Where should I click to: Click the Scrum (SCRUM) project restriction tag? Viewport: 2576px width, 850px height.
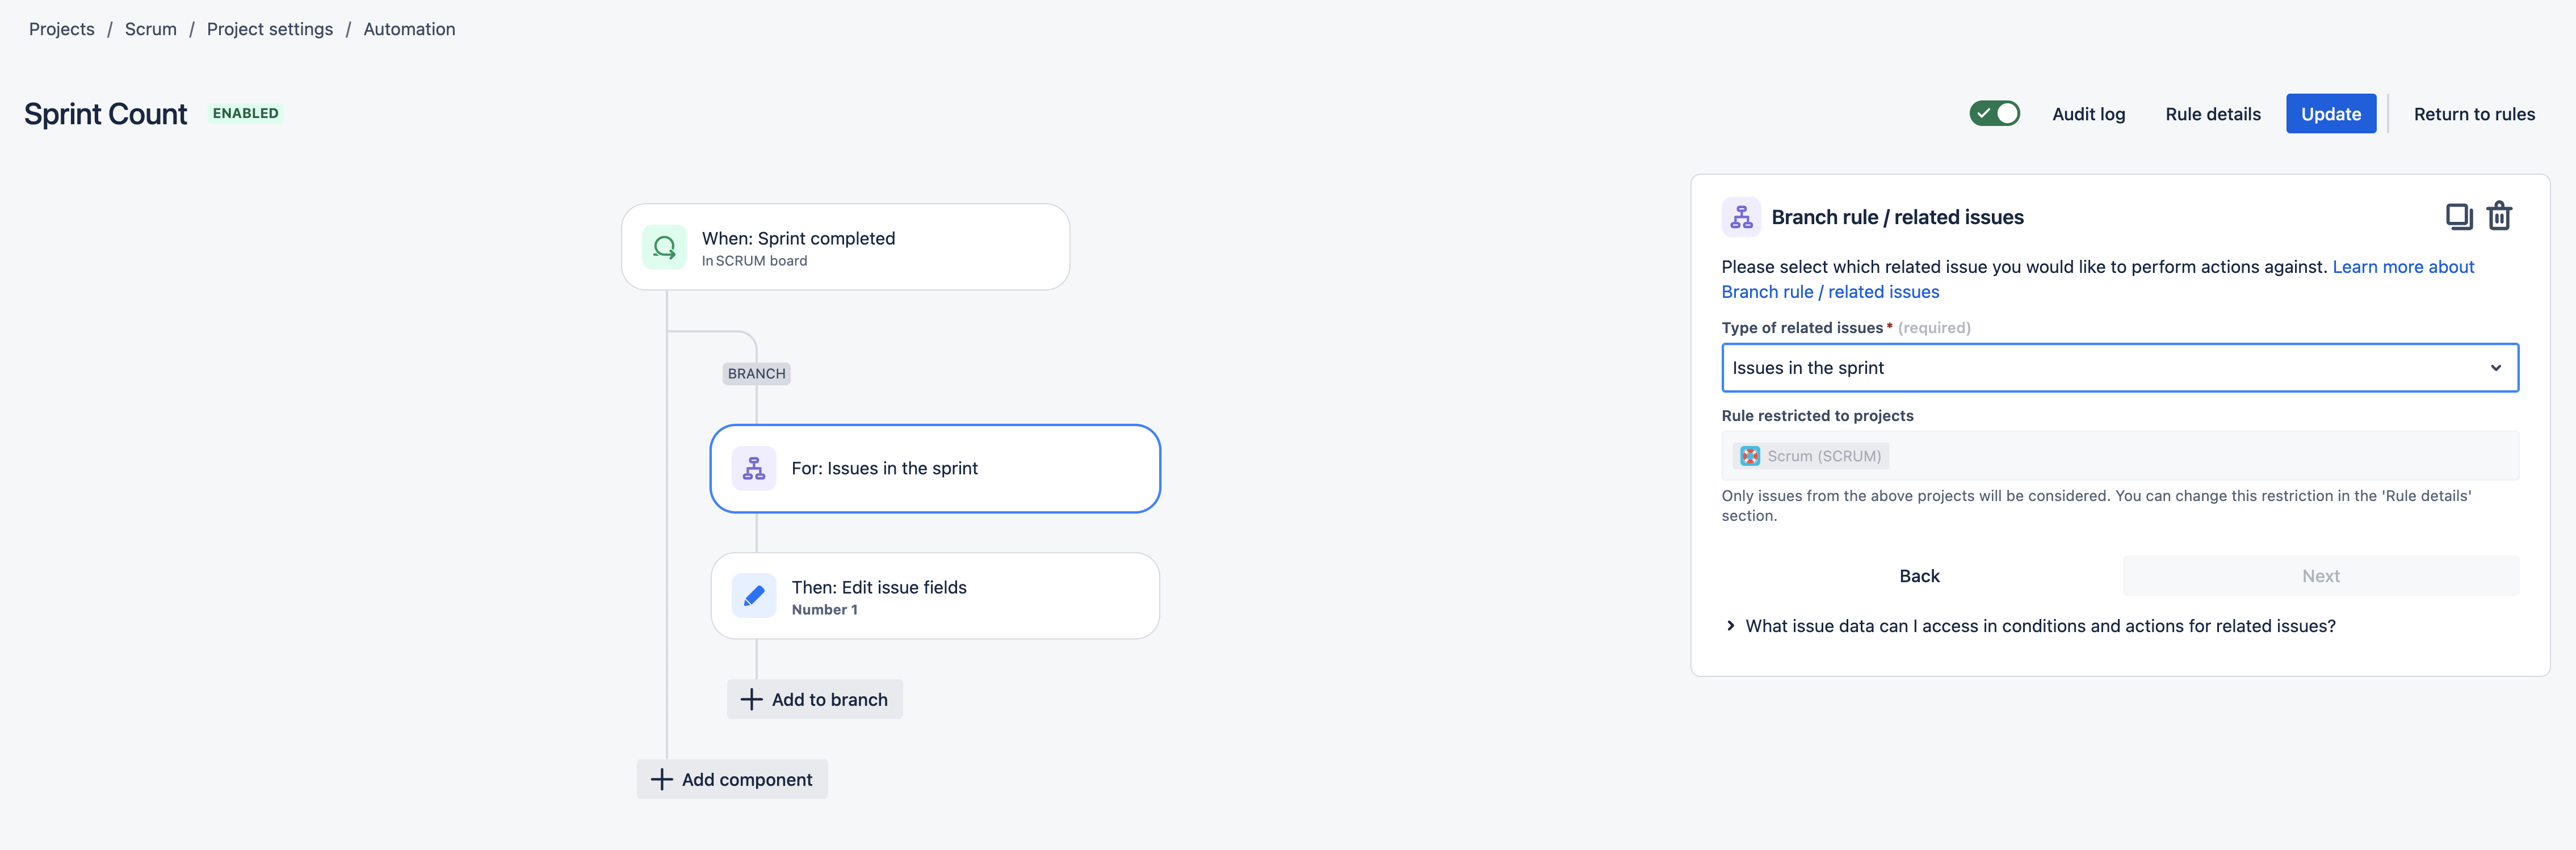[1810, 455]
